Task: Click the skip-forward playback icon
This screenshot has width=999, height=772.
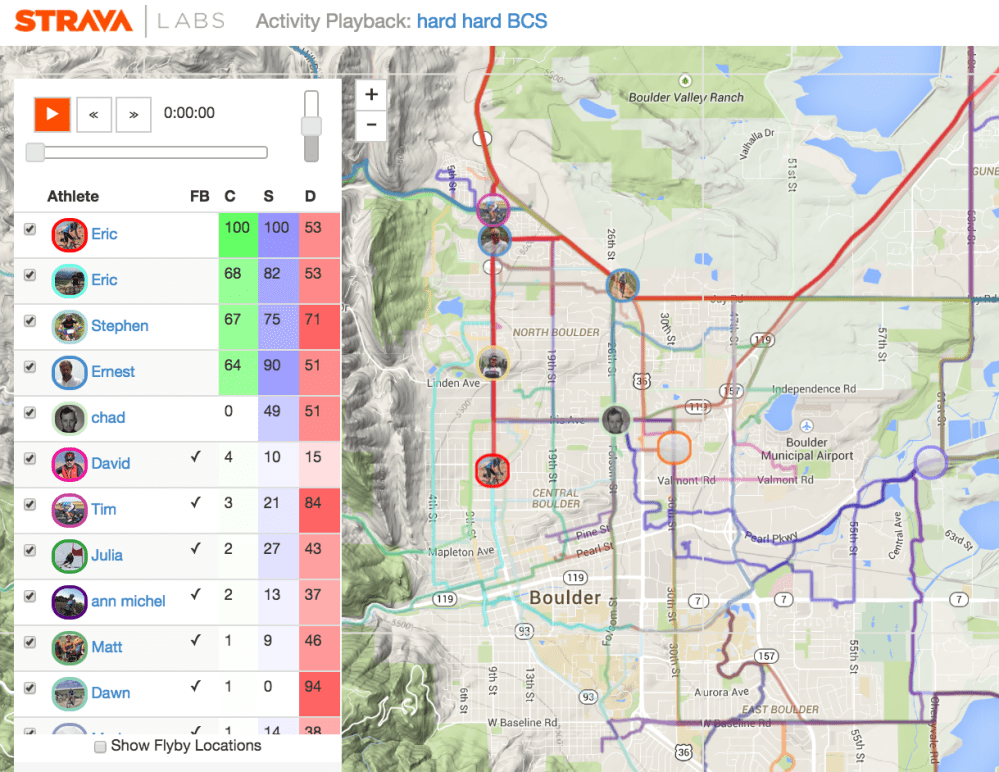Action: 133,114
